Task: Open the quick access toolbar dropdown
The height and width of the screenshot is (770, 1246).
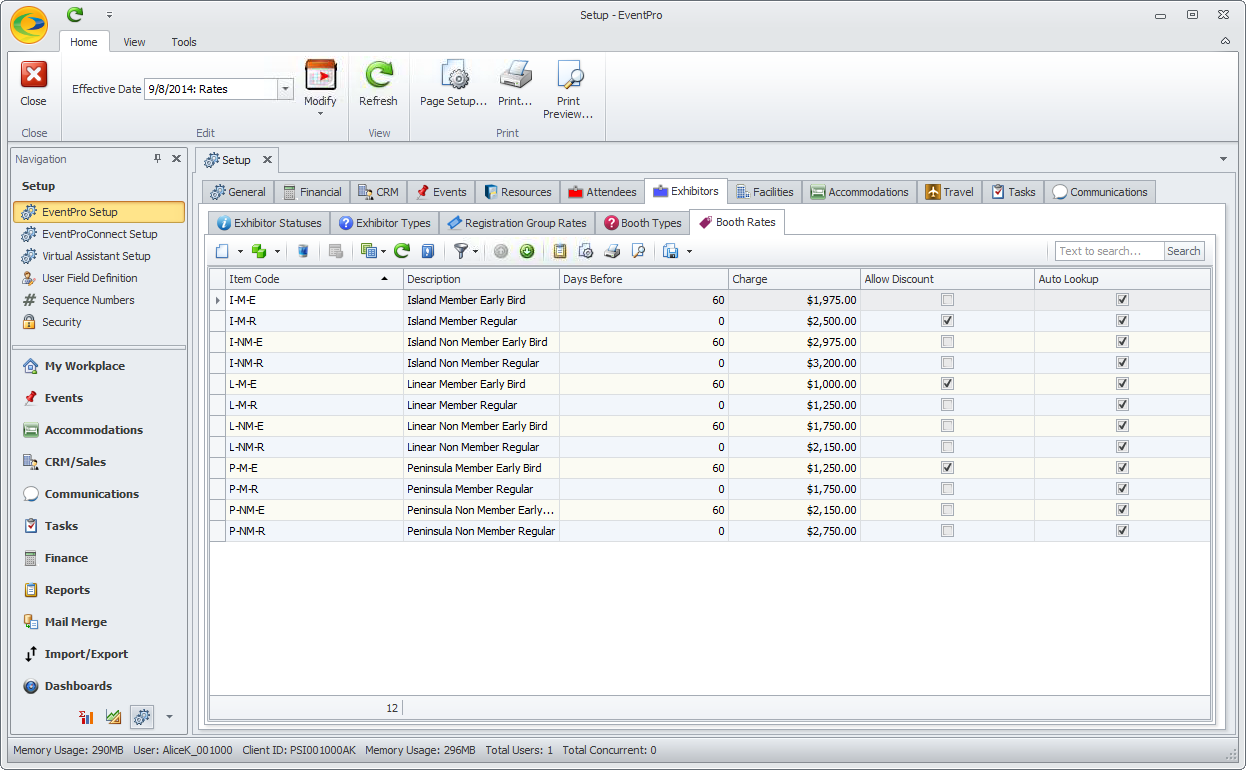Action: tap(109, 16)
